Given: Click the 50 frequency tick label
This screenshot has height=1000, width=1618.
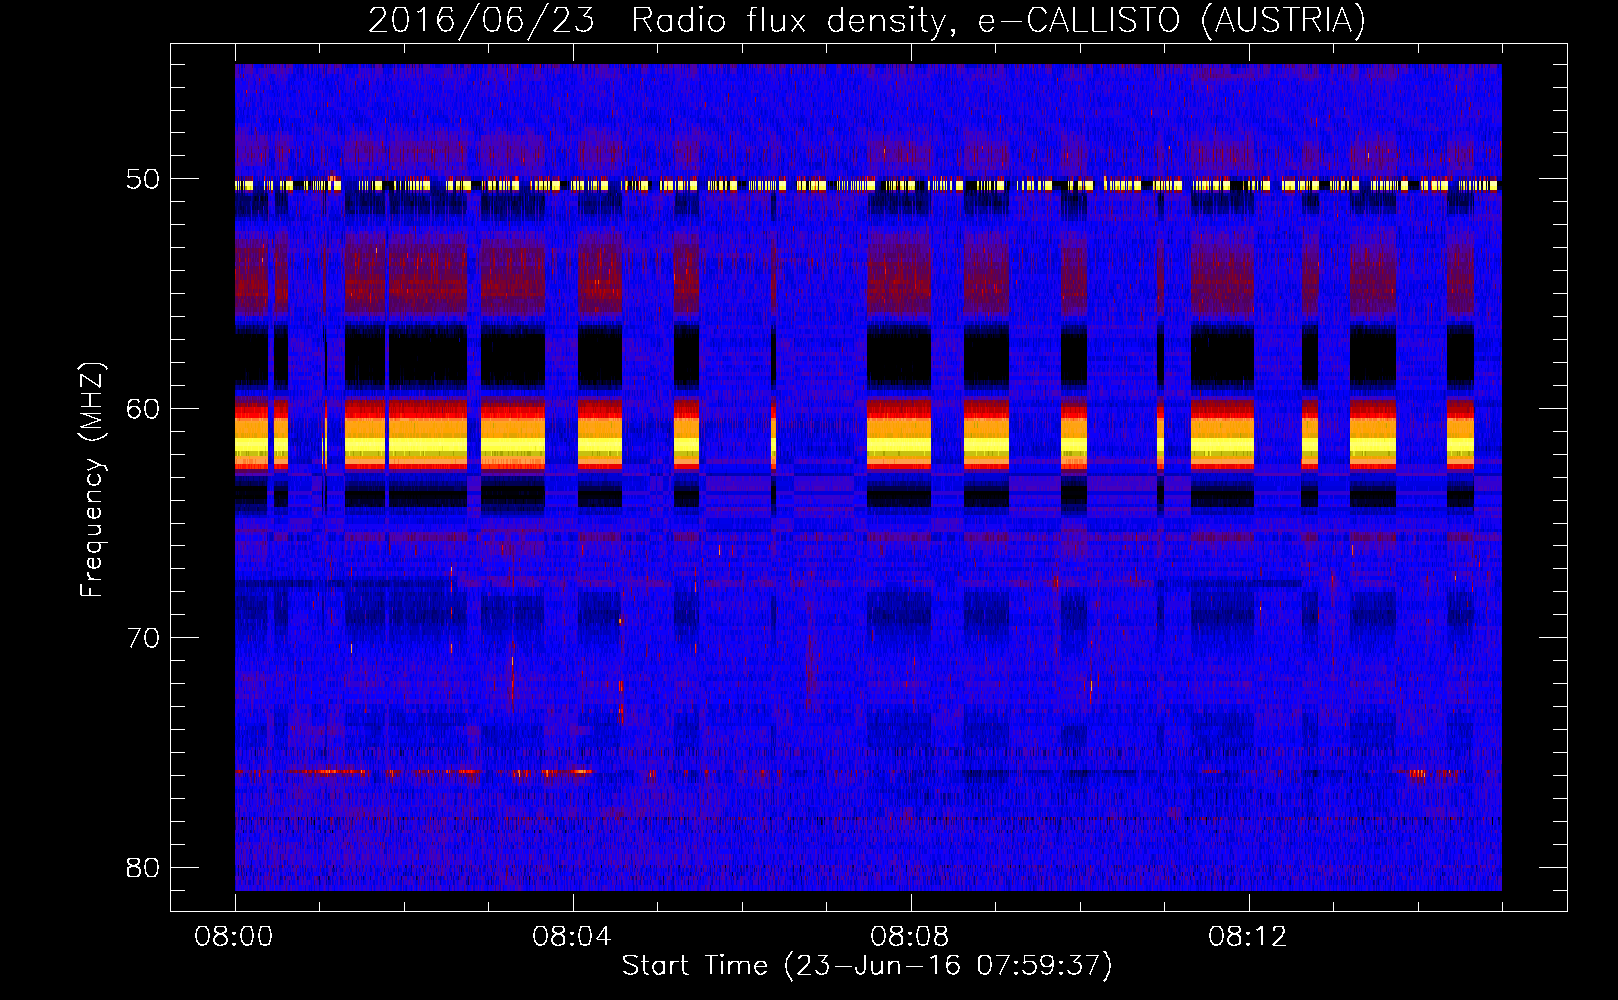Looking at the screenshot, I should point(142,179).
